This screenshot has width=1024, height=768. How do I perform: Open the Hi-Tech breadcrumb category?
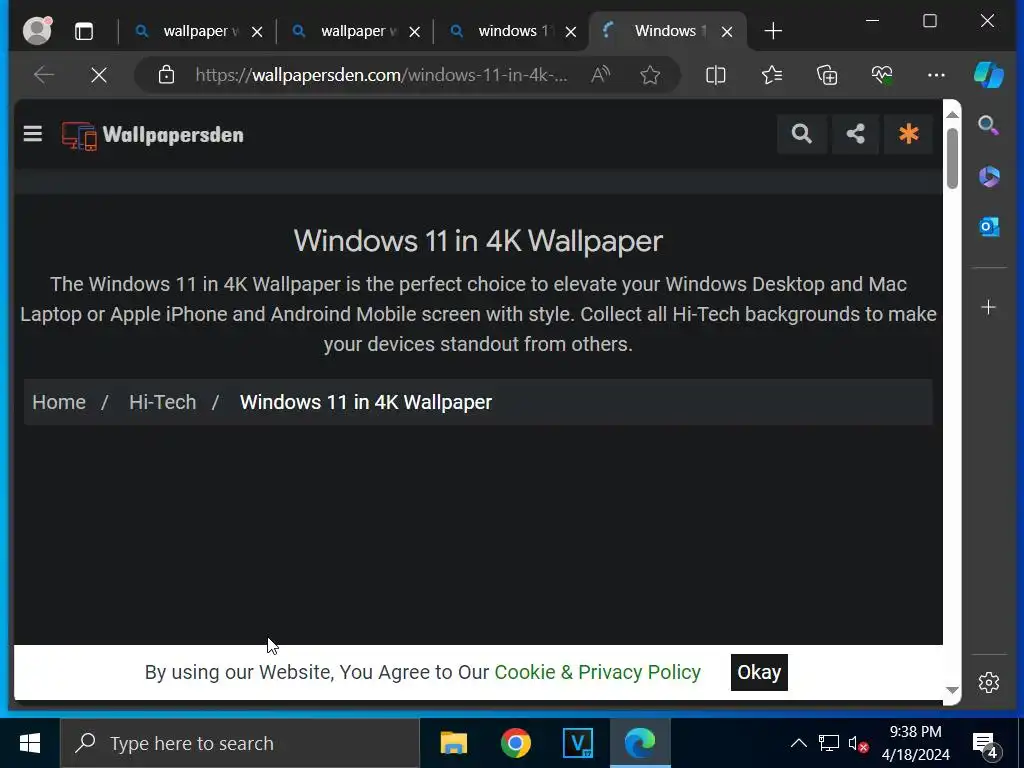163,402
